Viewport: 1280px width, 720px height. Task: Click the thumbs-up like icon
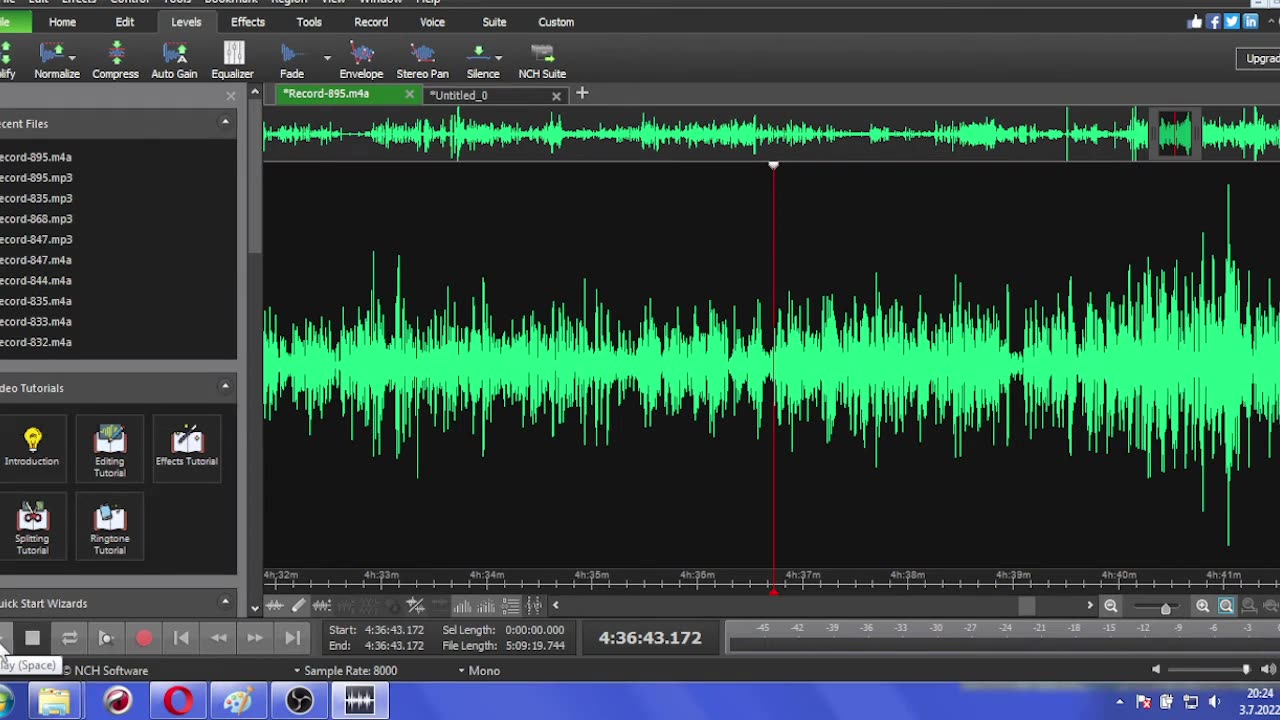pyautogui.click(x=1195, y=21)
